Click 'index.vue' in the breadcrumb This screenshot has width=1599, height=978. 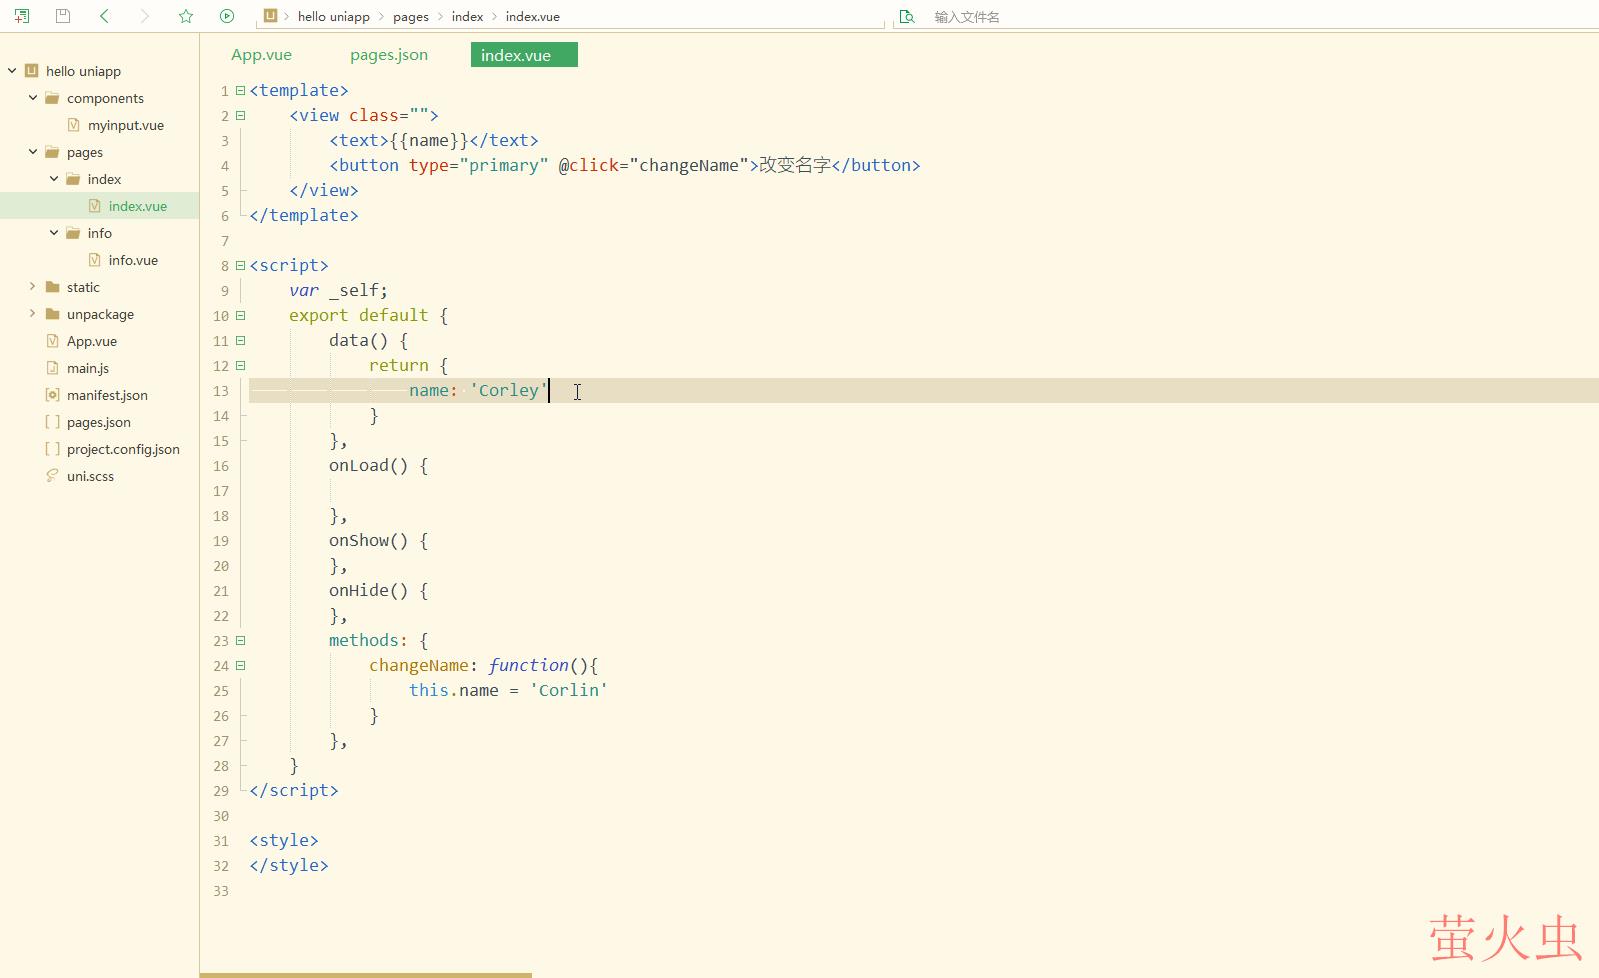532,16
